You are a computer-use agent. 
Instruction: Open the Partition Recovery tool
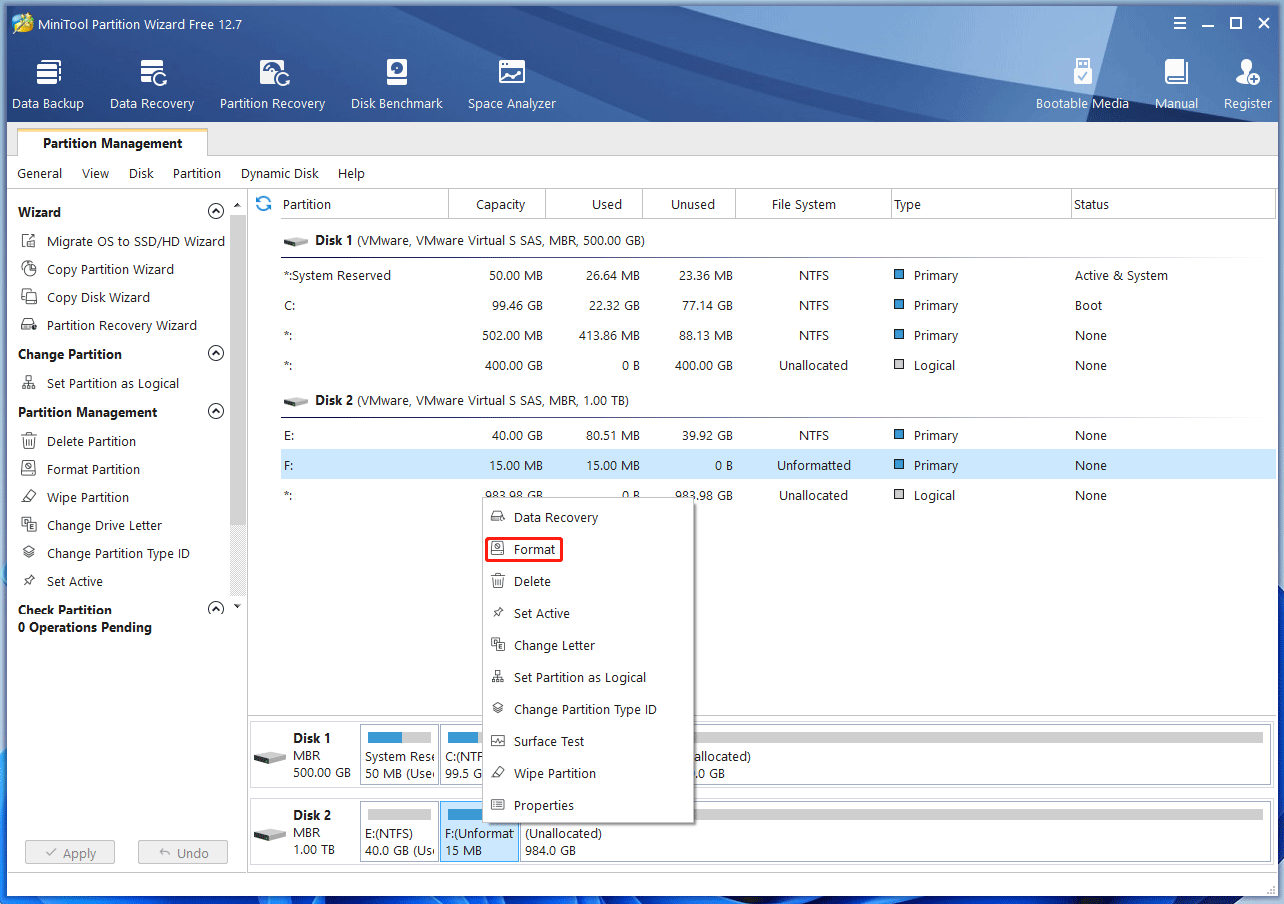[x=272, y=84]
